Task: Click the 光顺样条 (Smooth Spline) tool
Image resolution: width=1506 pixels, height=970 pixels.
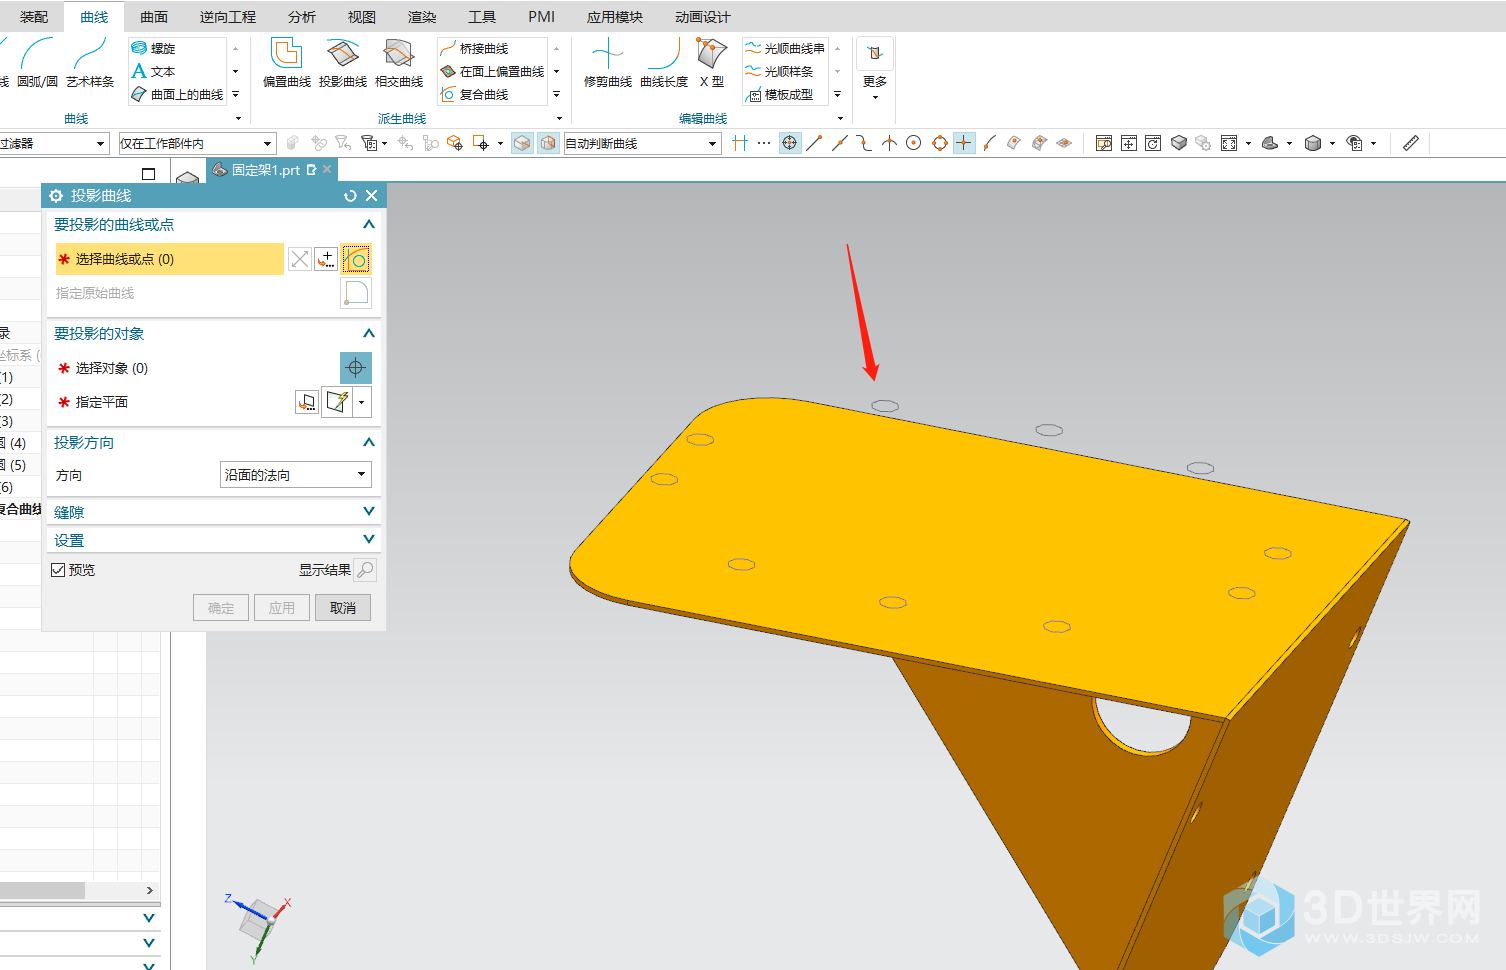Action: coord(779,71)
